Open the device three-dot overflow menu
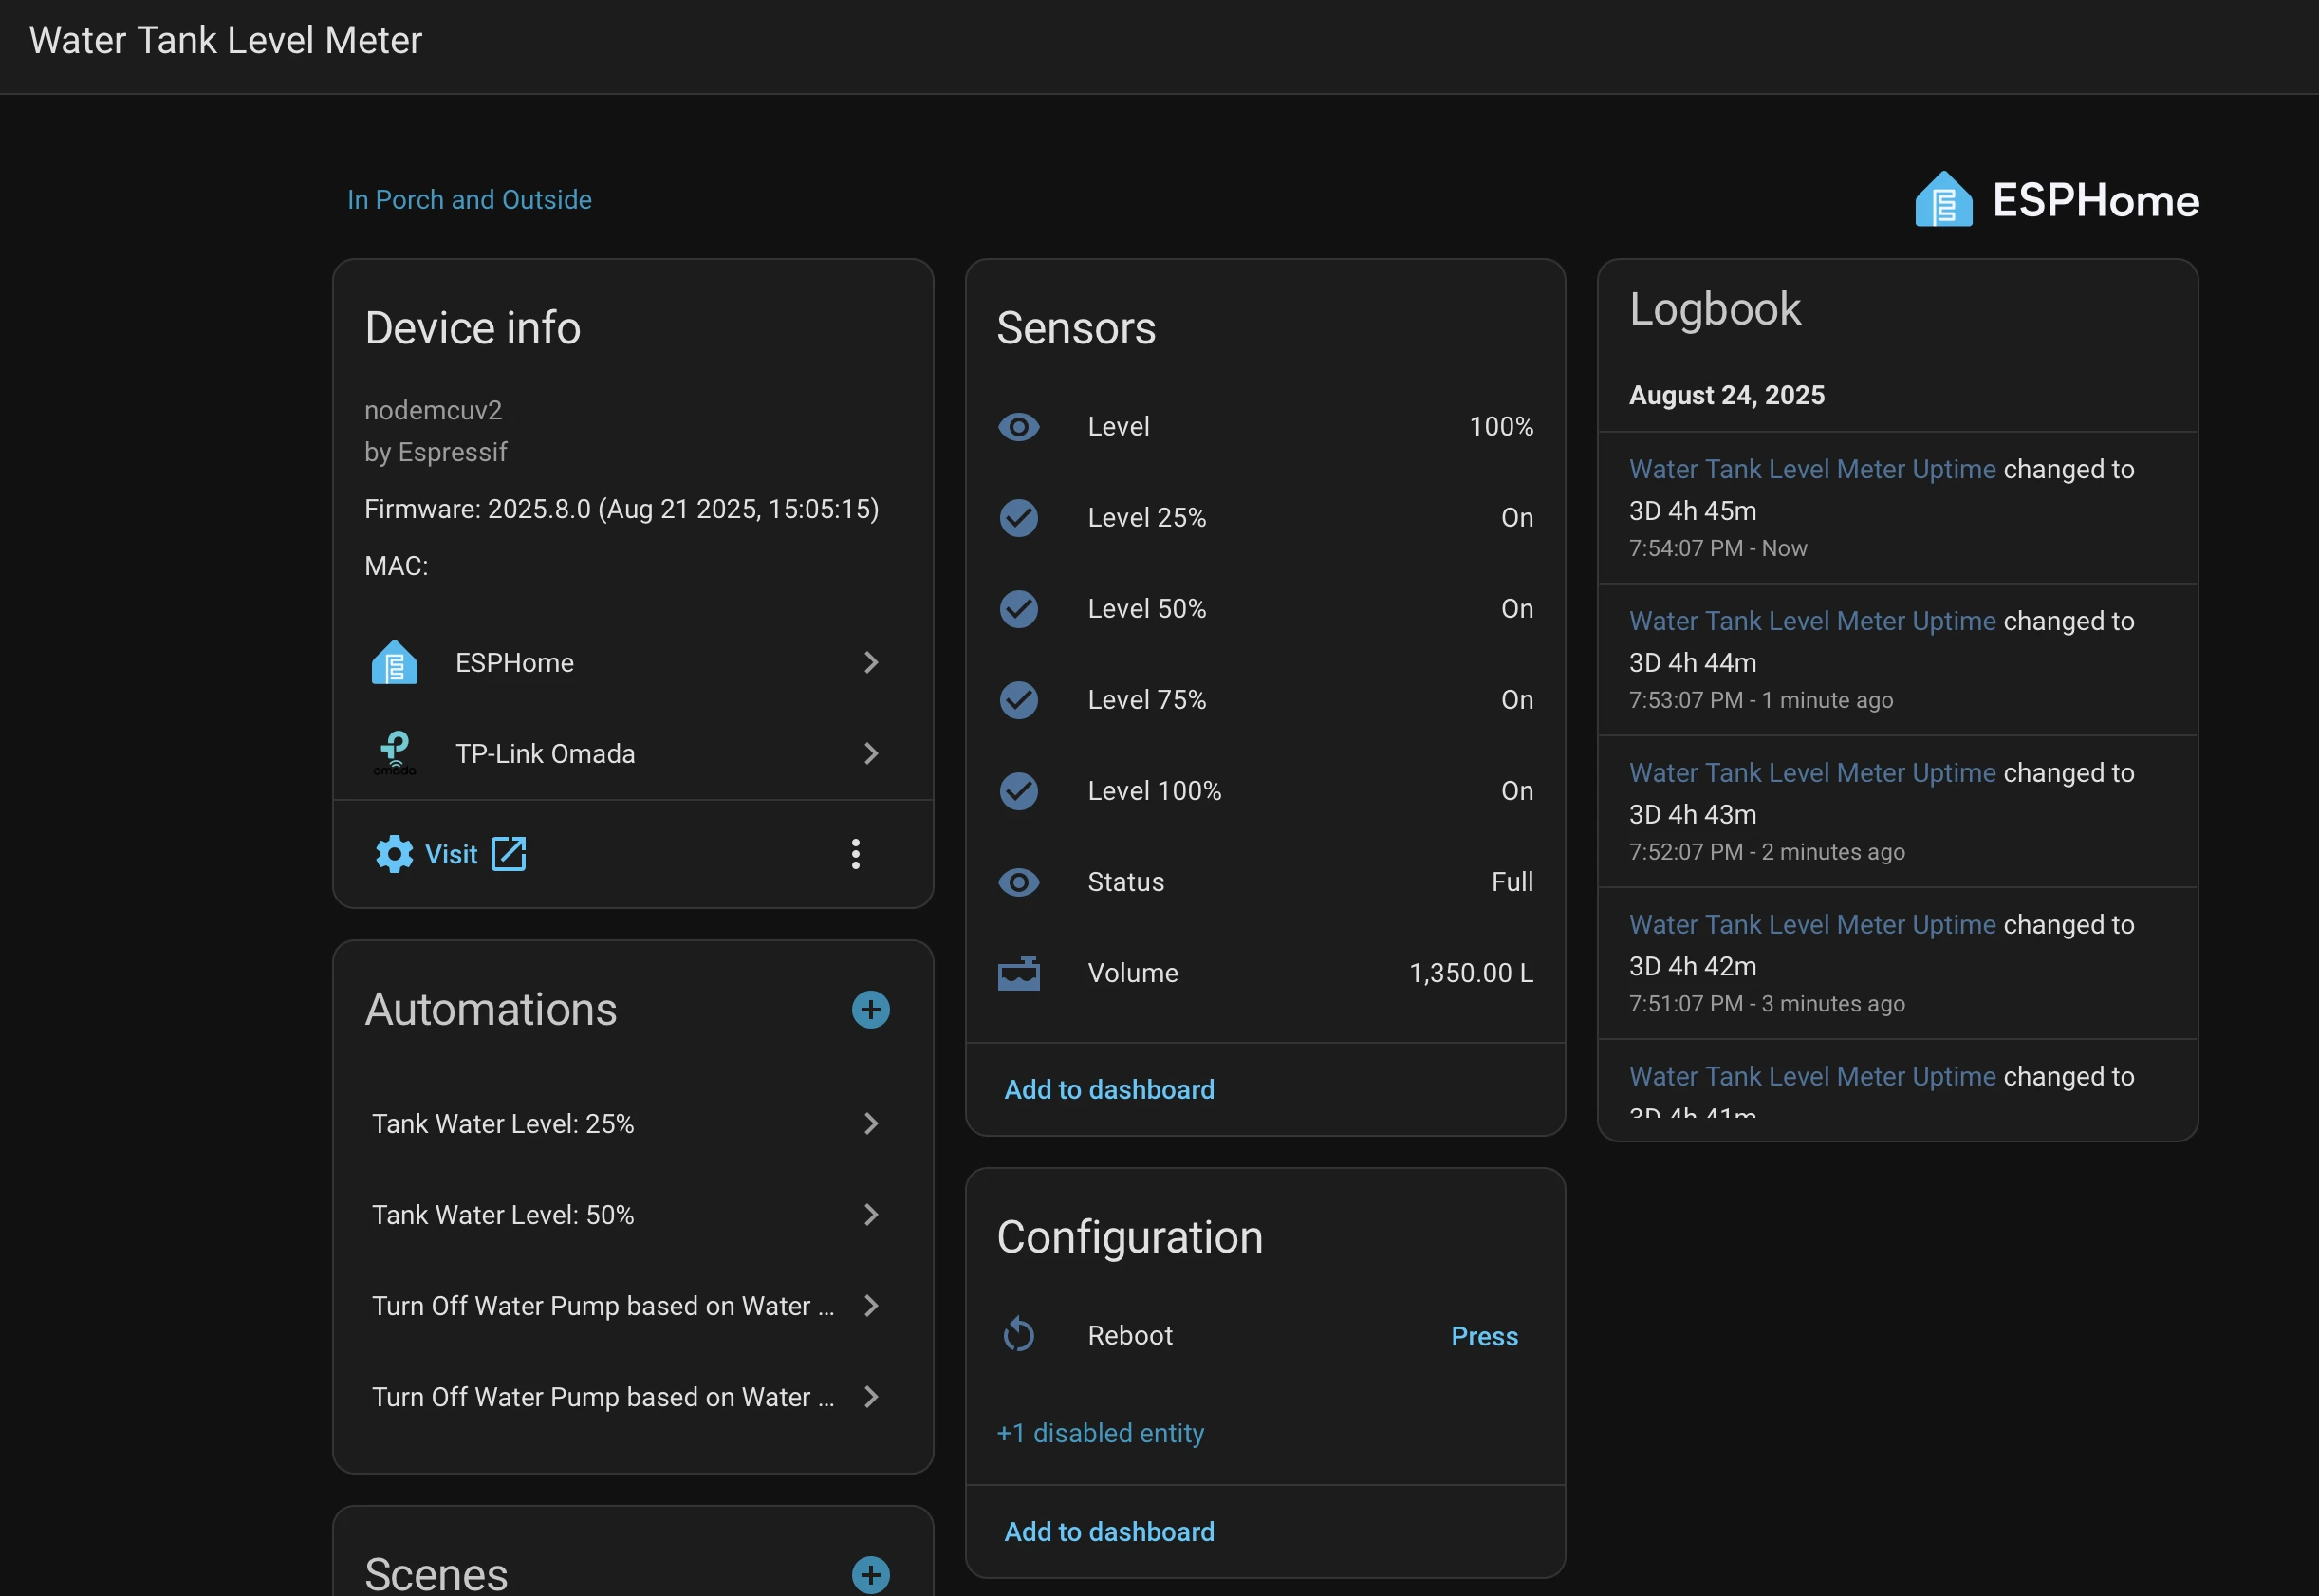Image resolution: width=2319 pixels, height=1596 pixels. [855, 854]
